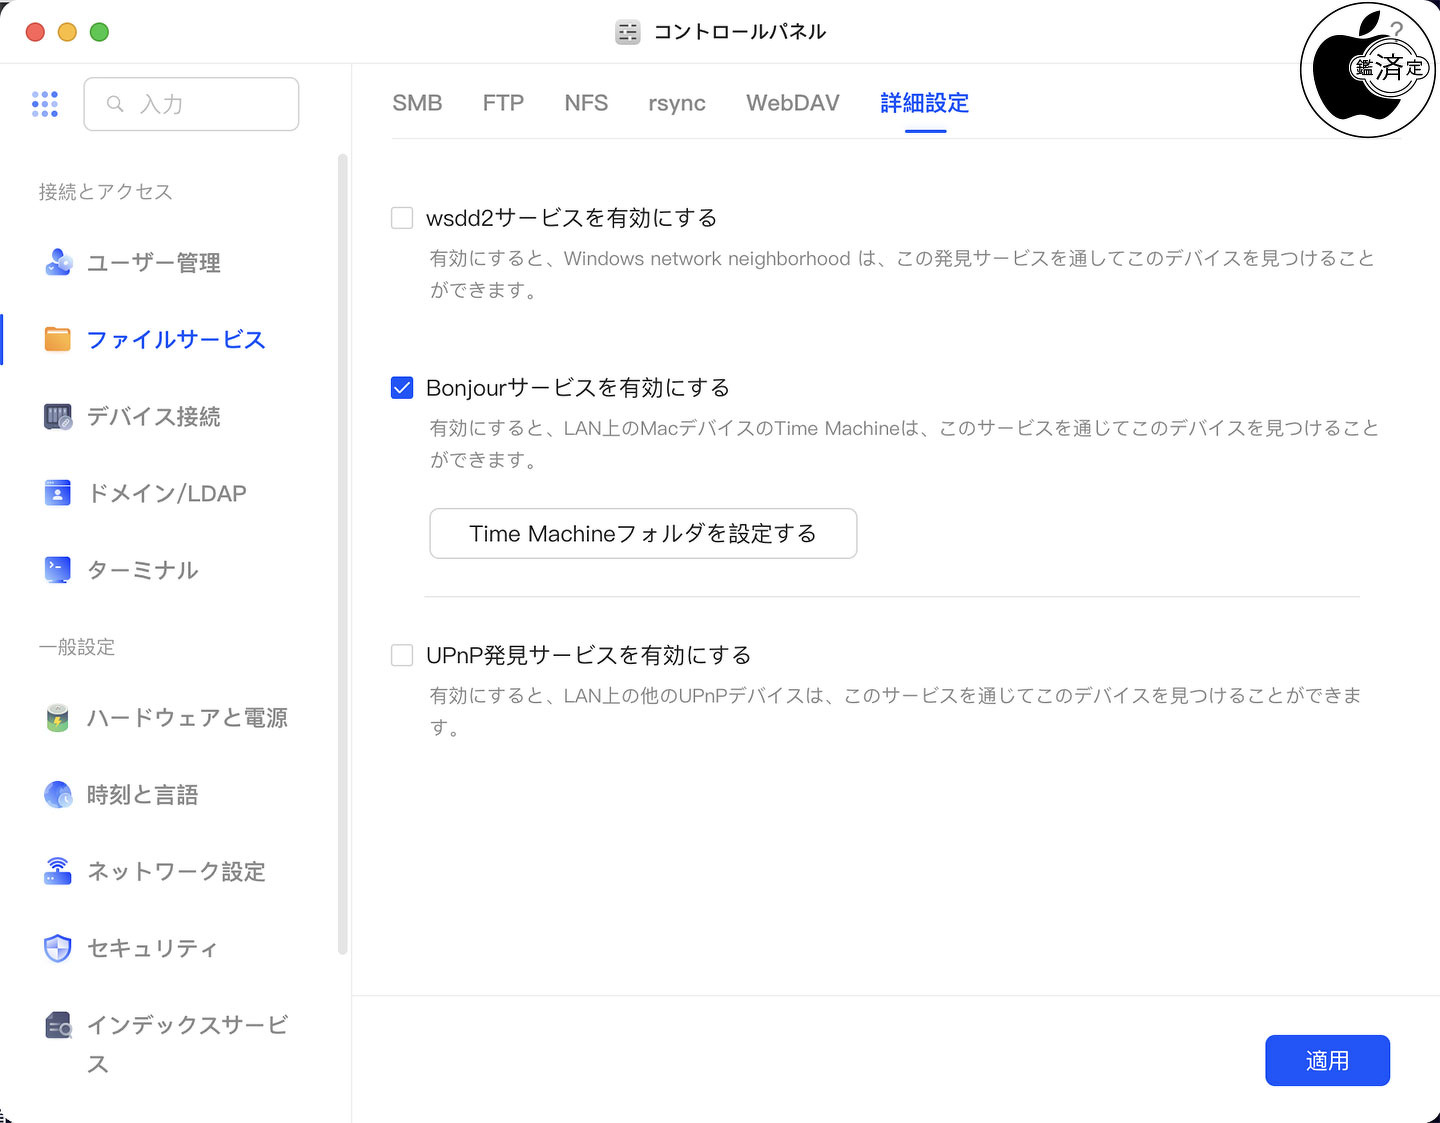Click the search magnifier icon

(115, 104)
